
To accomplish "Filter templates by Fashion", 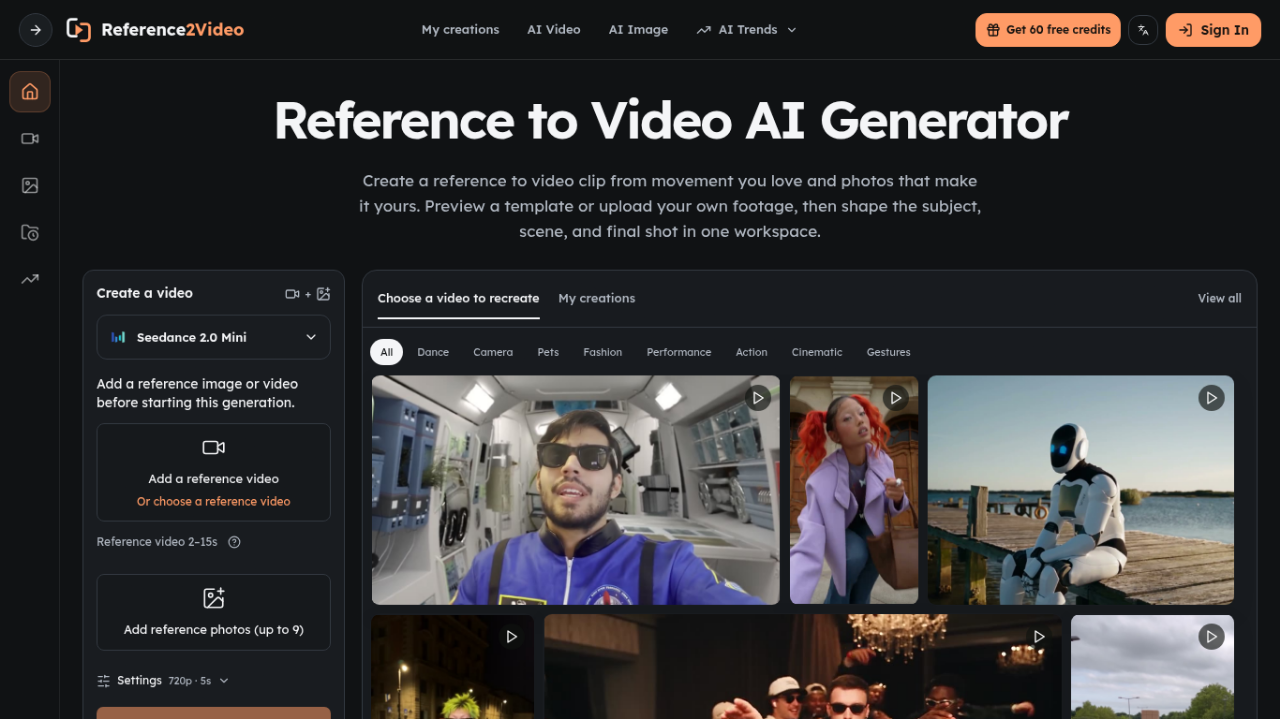I will click(x=603, y=352).
